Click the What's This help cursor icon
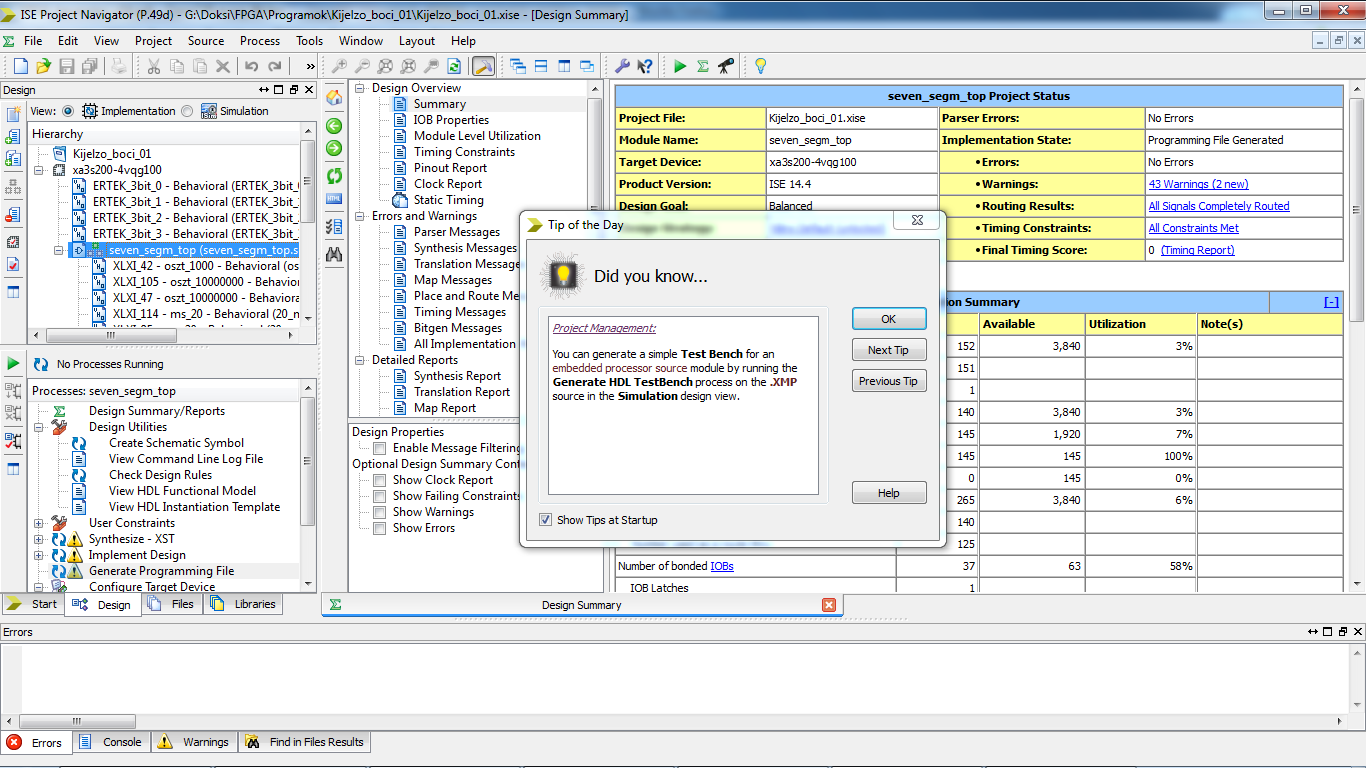1366x768 pixels. (x=645, y=66)
